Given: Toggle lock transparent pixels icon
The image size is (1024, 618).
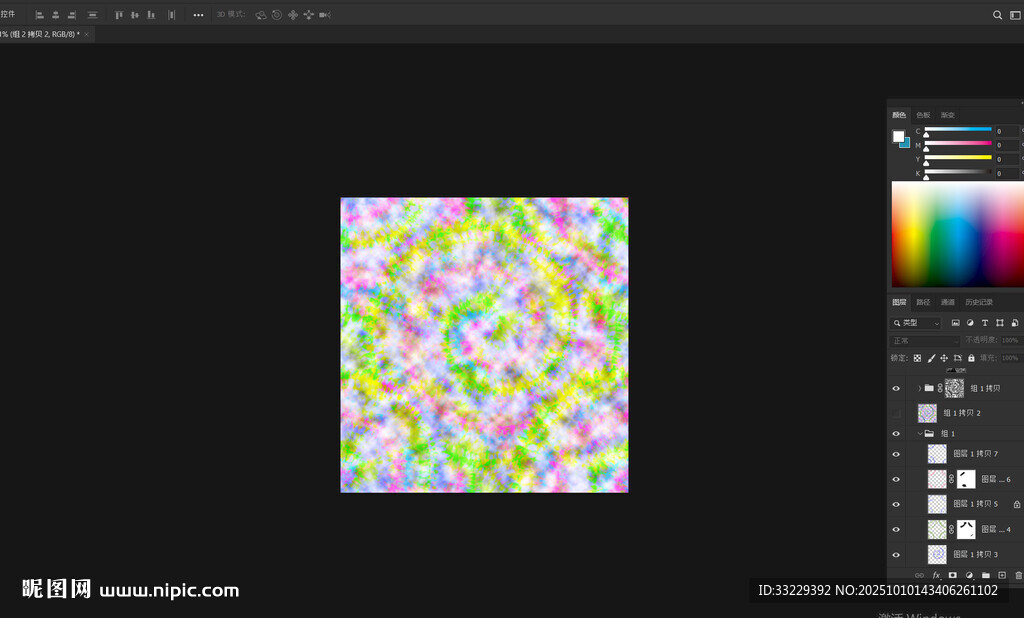Looking at the screenshot, I should (917, 358).
